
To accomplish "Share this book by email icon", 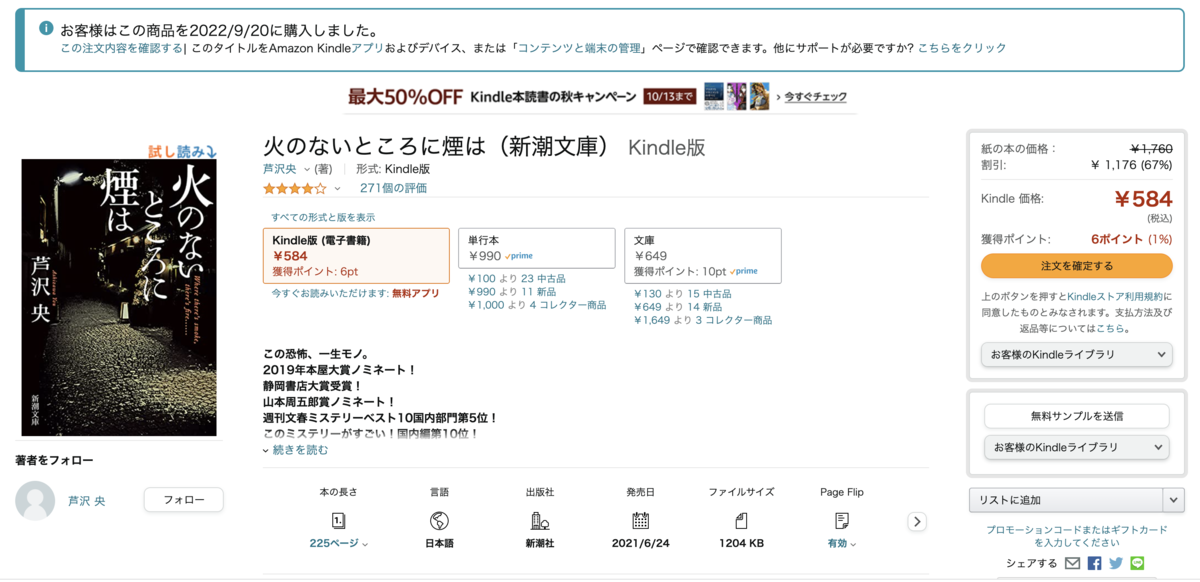I will click(1073, 564).
